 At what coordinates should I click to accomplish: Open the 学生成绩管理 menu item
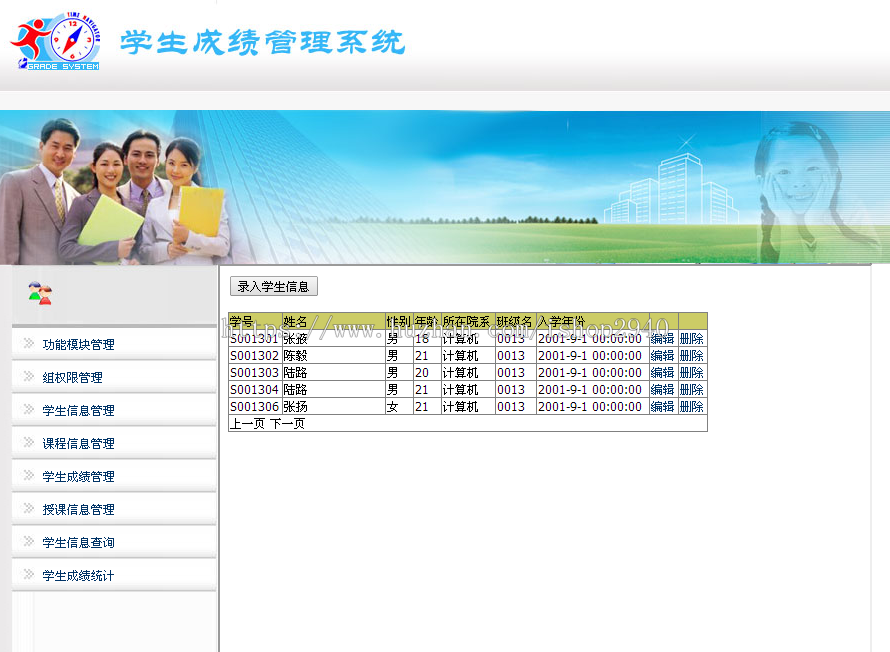tap(78, 476)
